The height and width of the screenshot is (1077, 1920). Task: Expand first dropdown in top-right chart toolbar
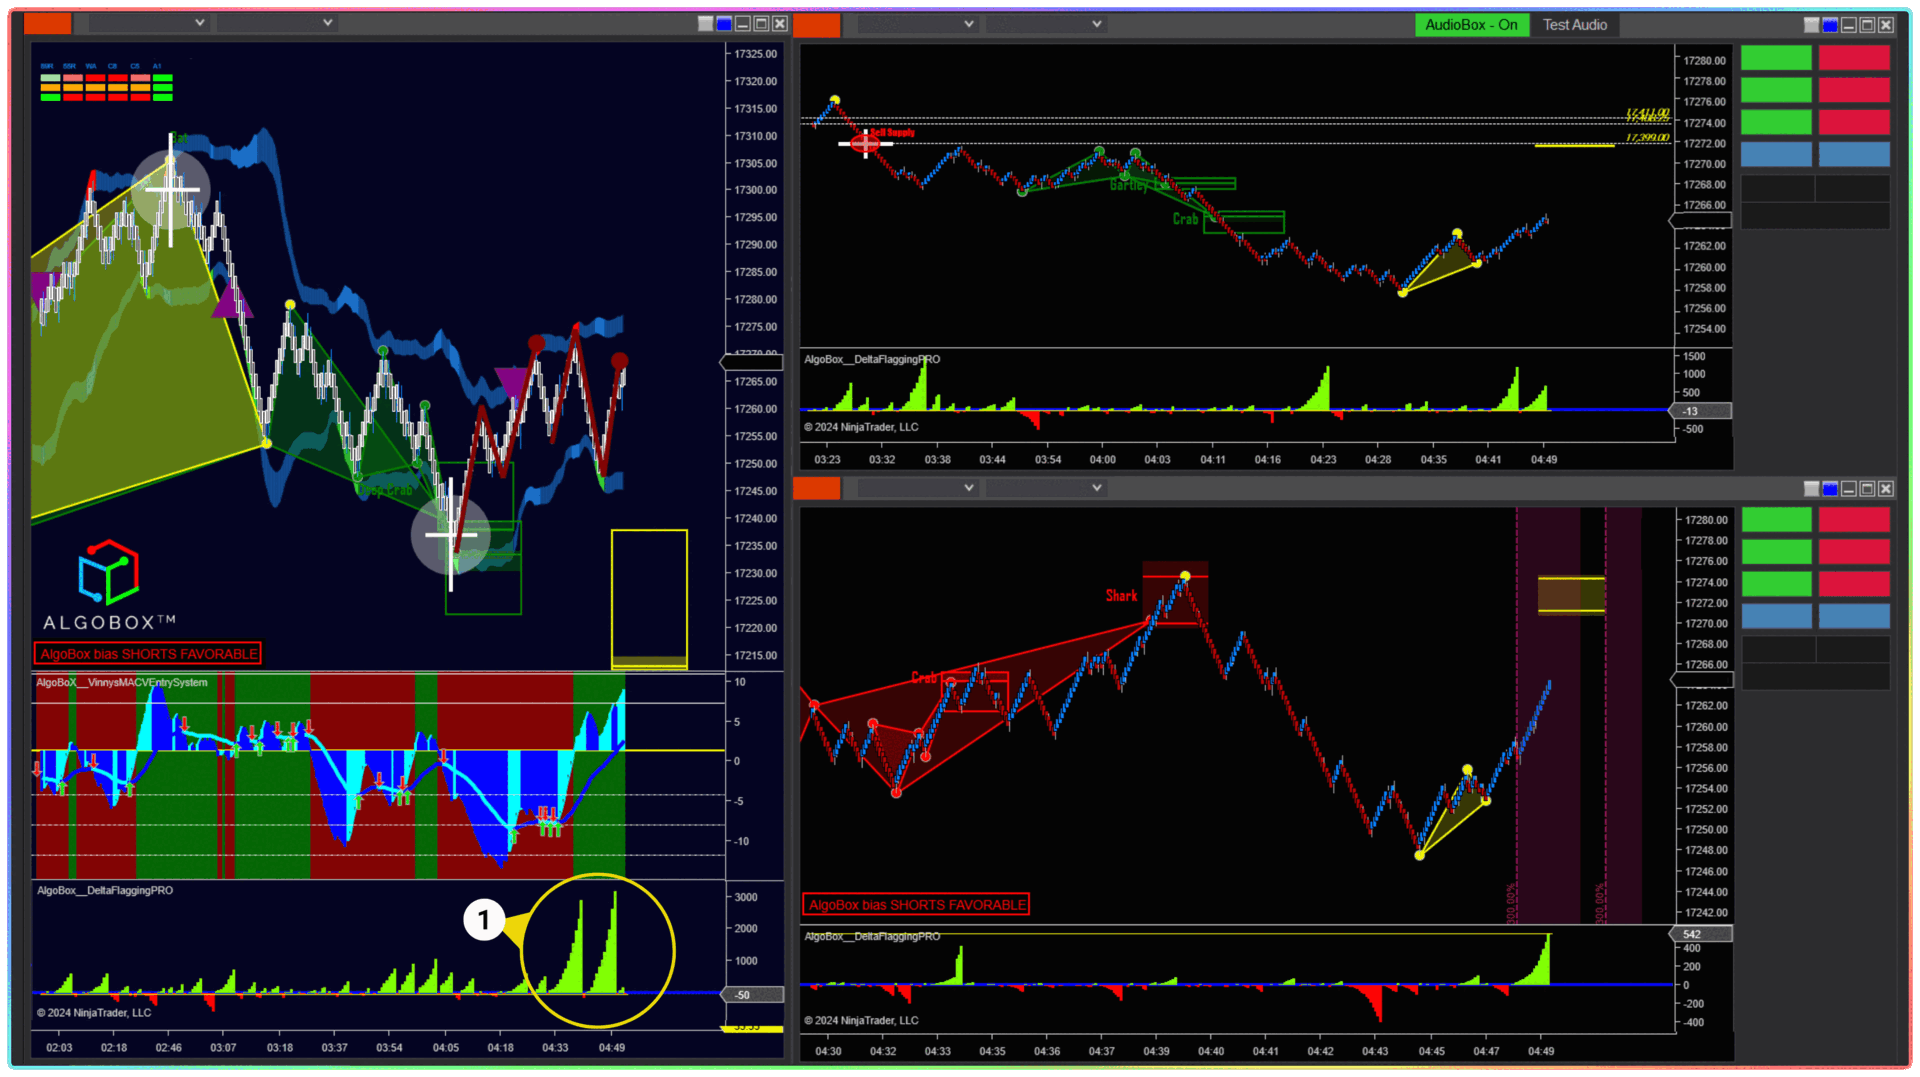916,24
